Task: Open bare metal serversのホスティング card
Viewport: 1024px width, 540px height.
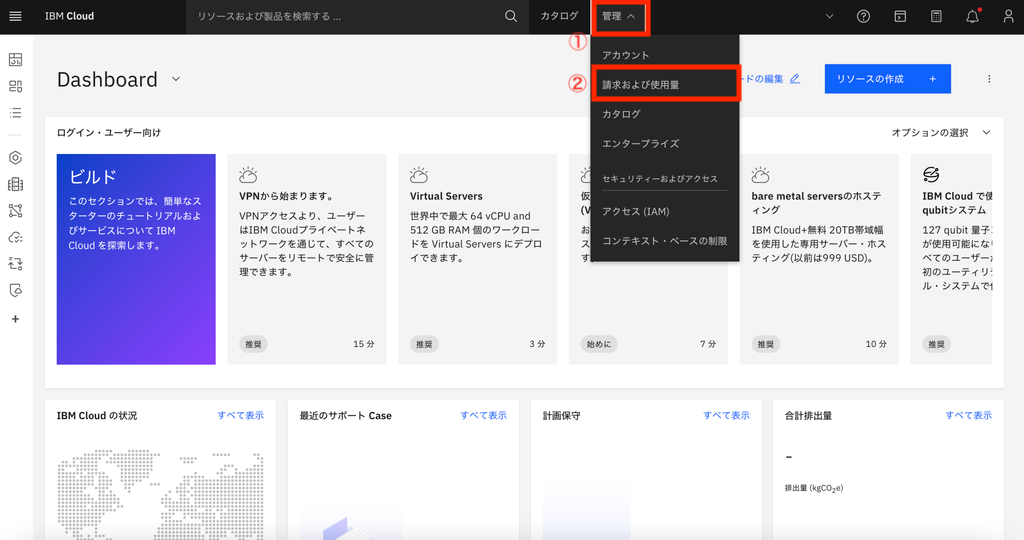Action: click(819, 259)
